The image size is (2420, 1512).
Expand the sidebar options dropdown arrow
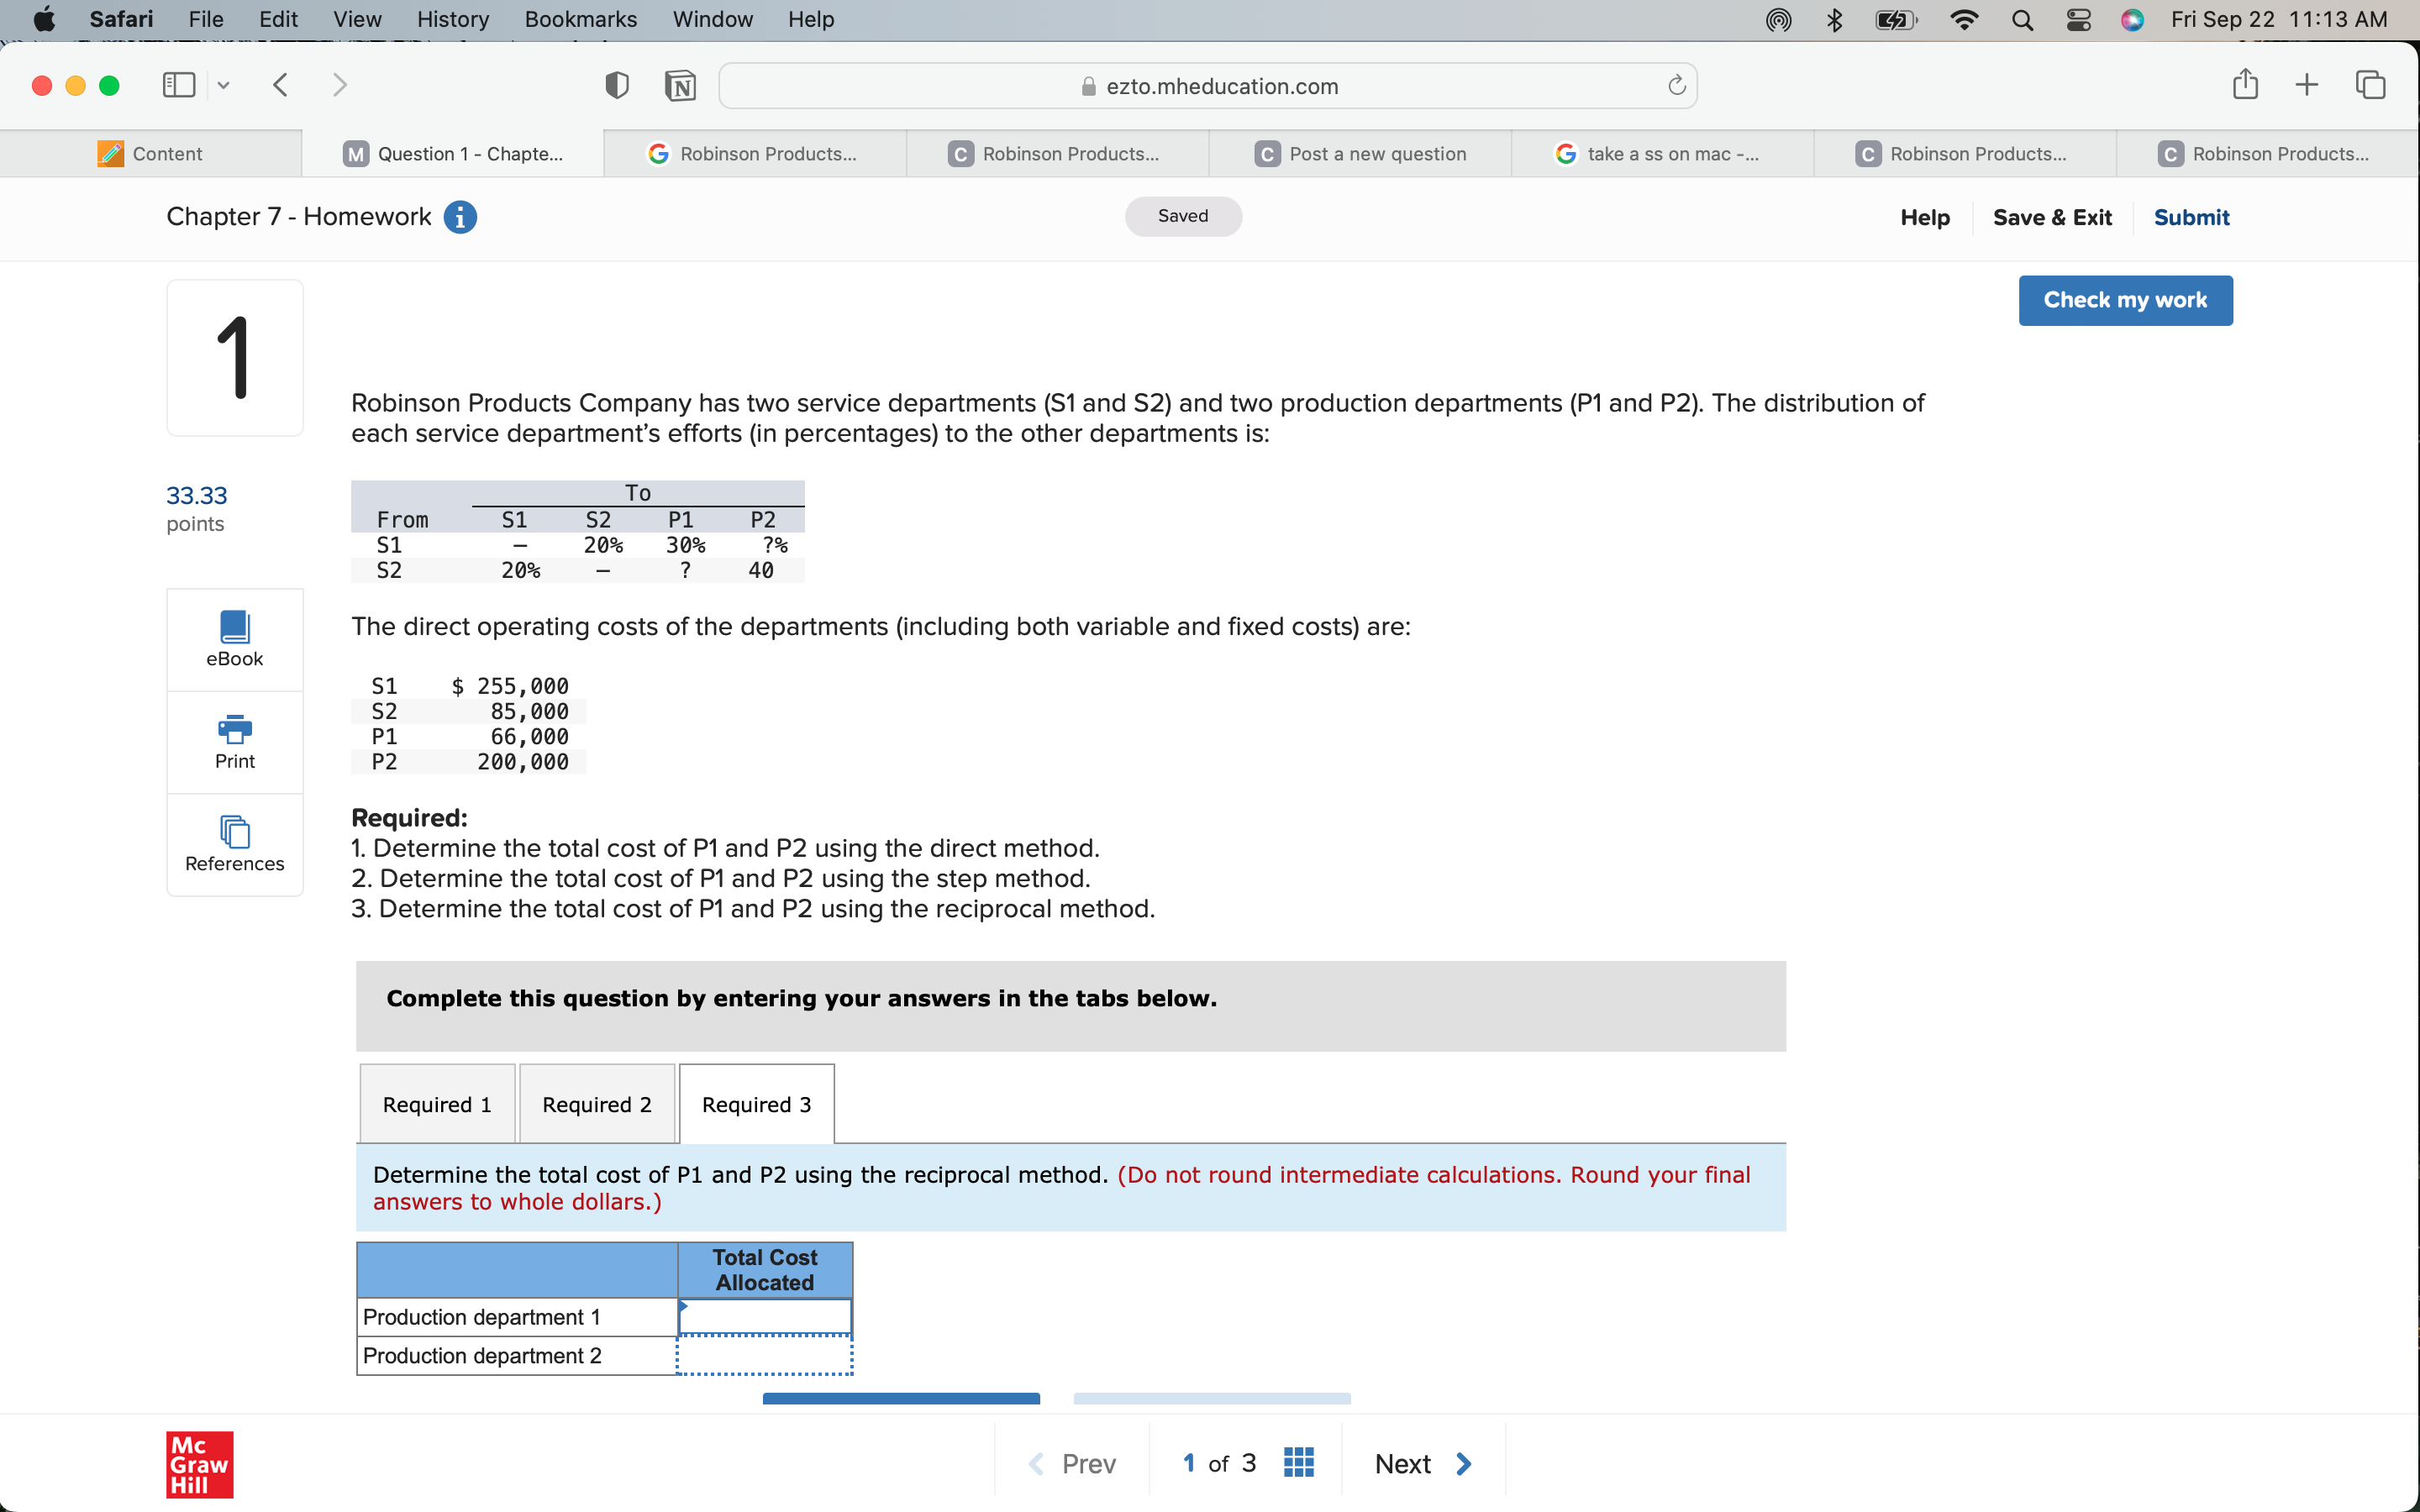pos(224,85)
